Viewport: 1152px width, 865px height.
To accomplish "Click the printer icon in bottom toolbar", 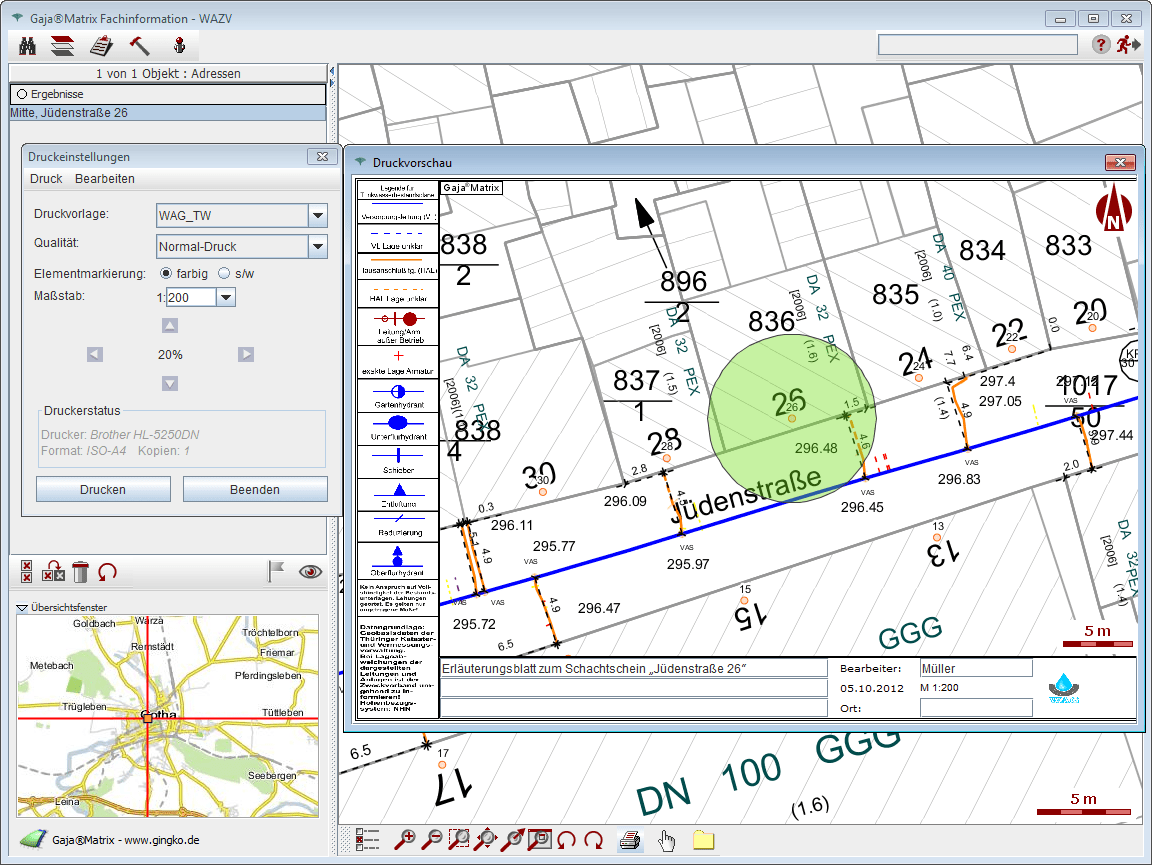I will click(x=629, y=840).
